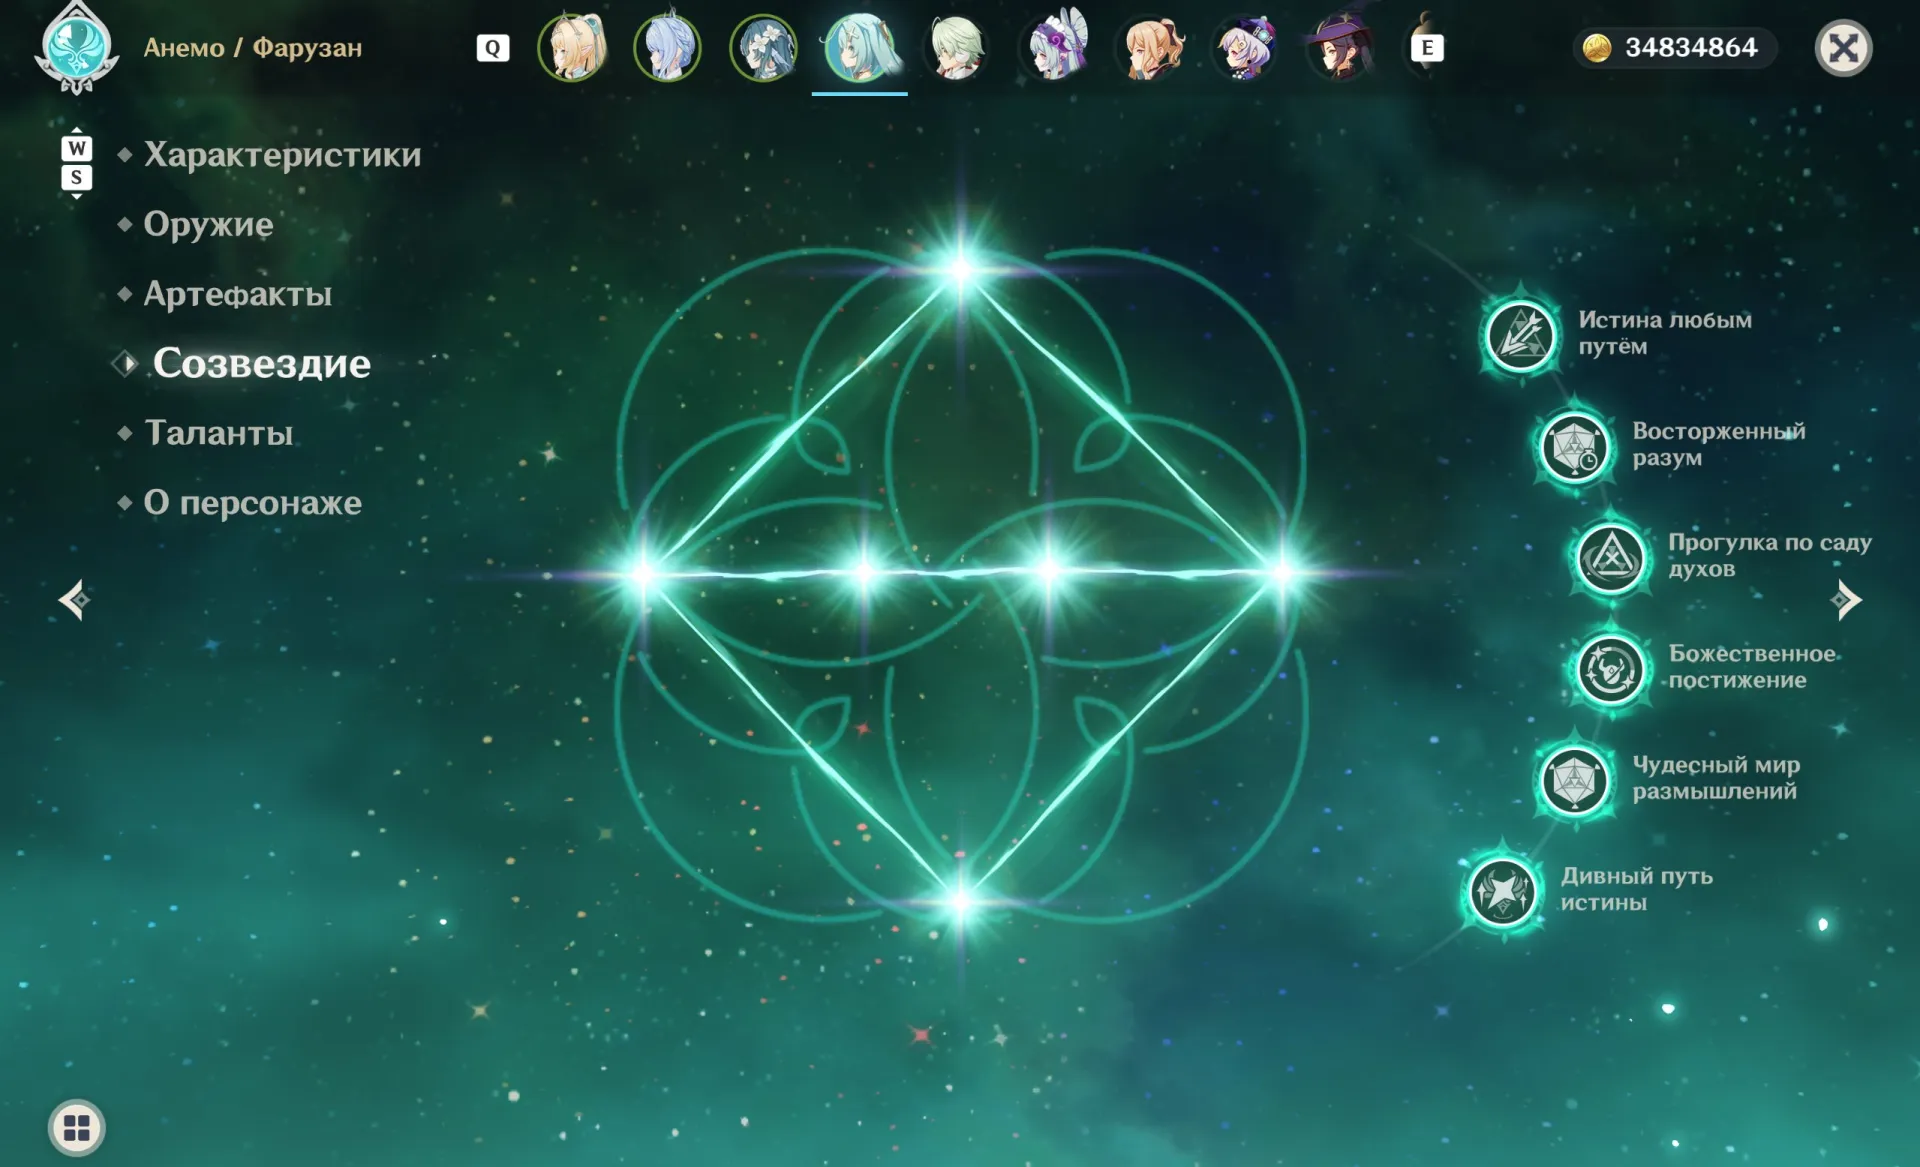1920x1167 pixels.
Task: Open the Оружие tab
Action: (x=208, y=224)
